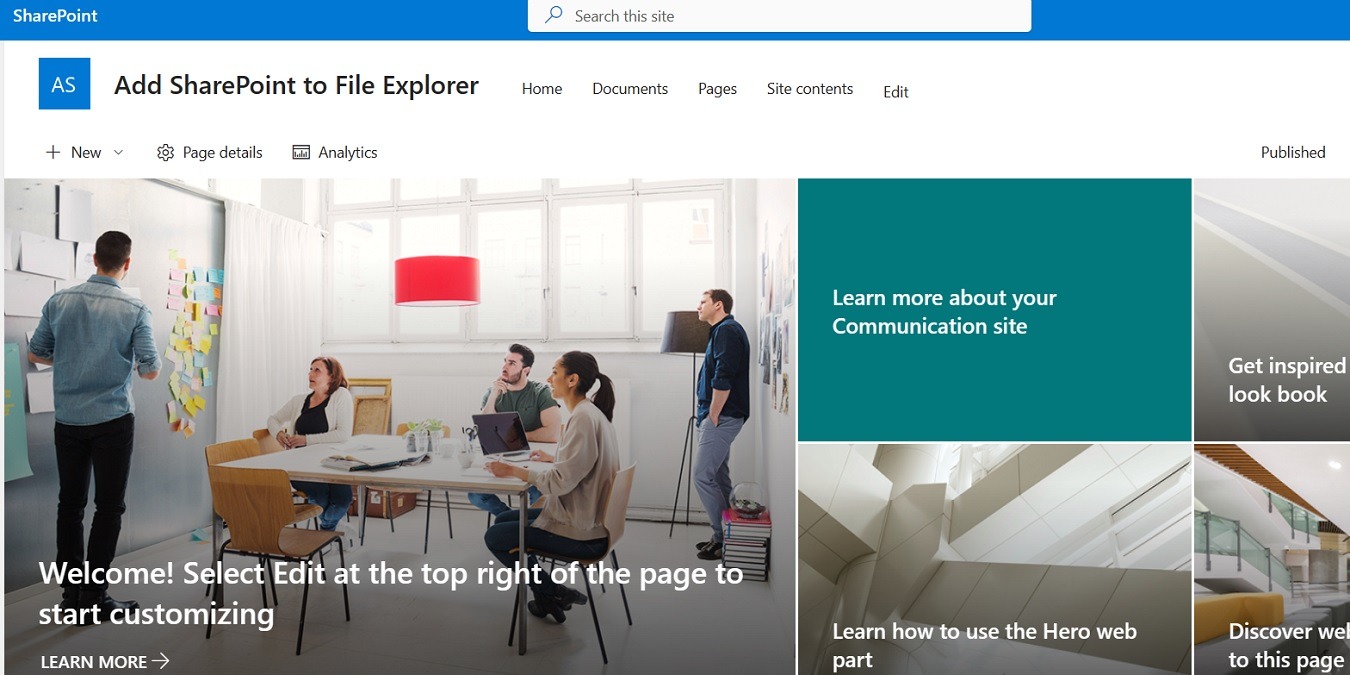Expand the New dropdown chevron
Image resolution: width=1350 pixels, height=675 pixels.
click(117, 152)
